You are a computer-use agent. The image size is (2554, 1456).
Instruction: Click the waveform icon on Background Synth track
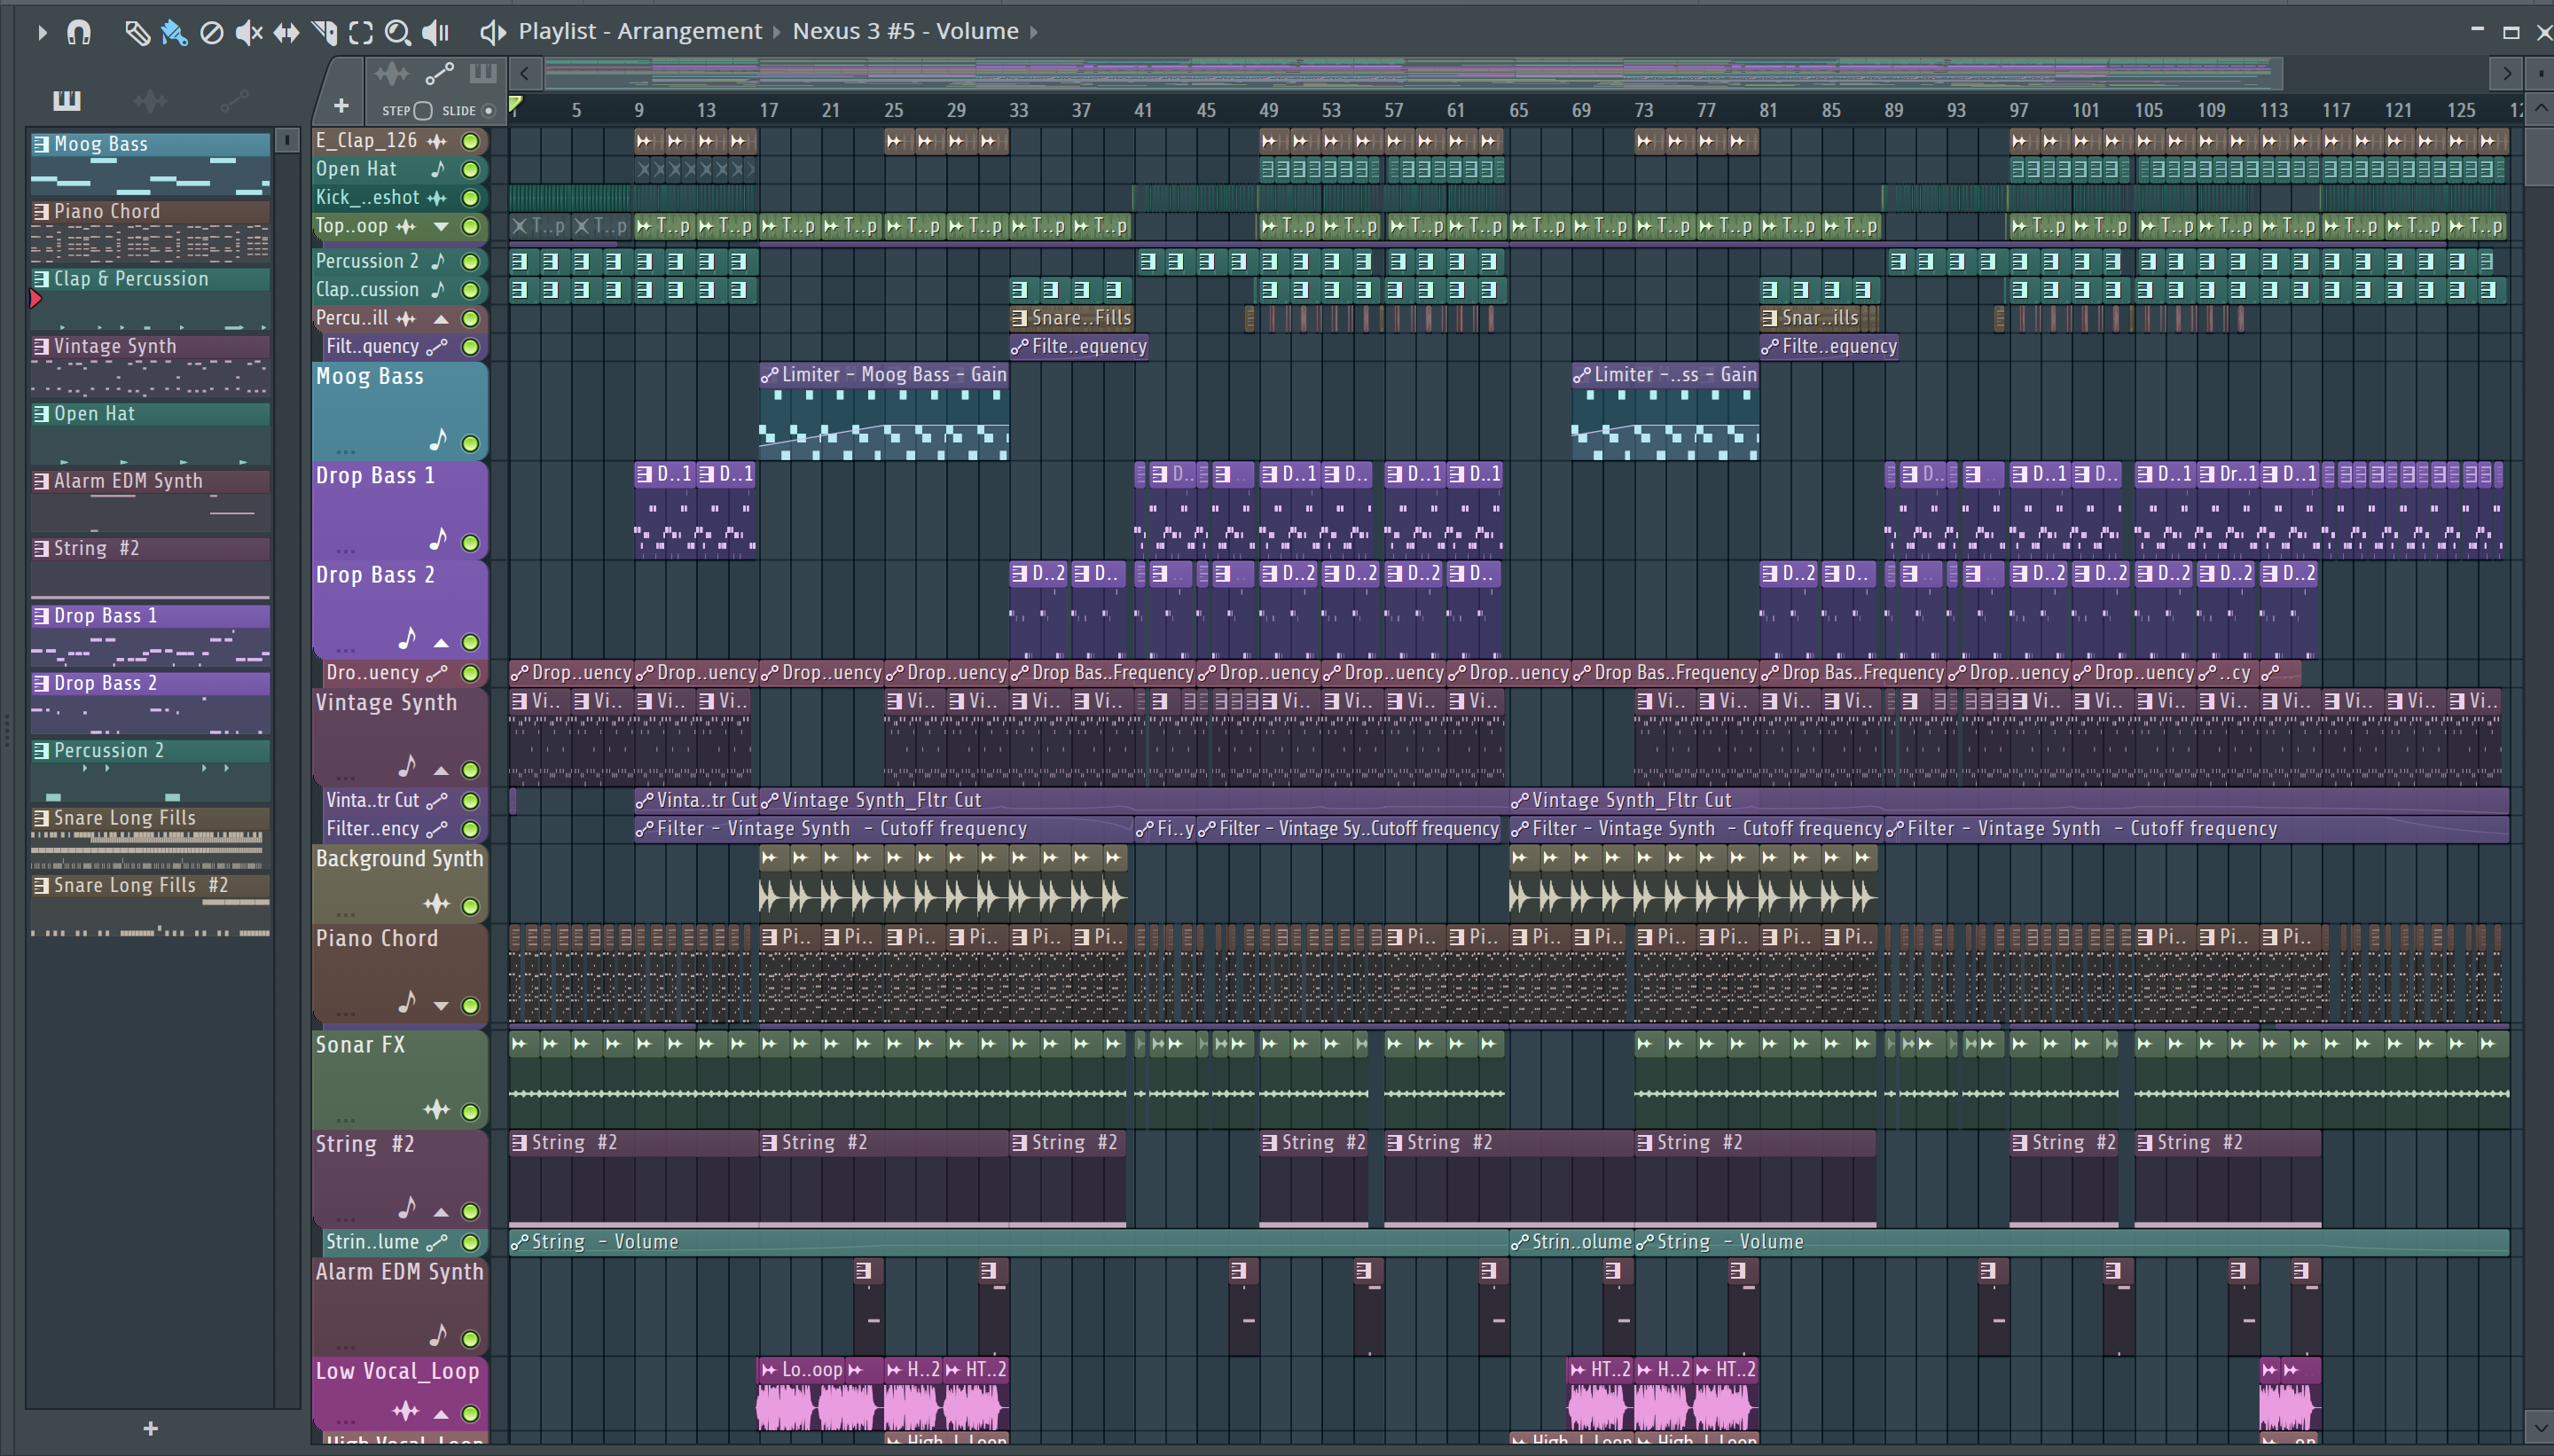coord(437,904)
